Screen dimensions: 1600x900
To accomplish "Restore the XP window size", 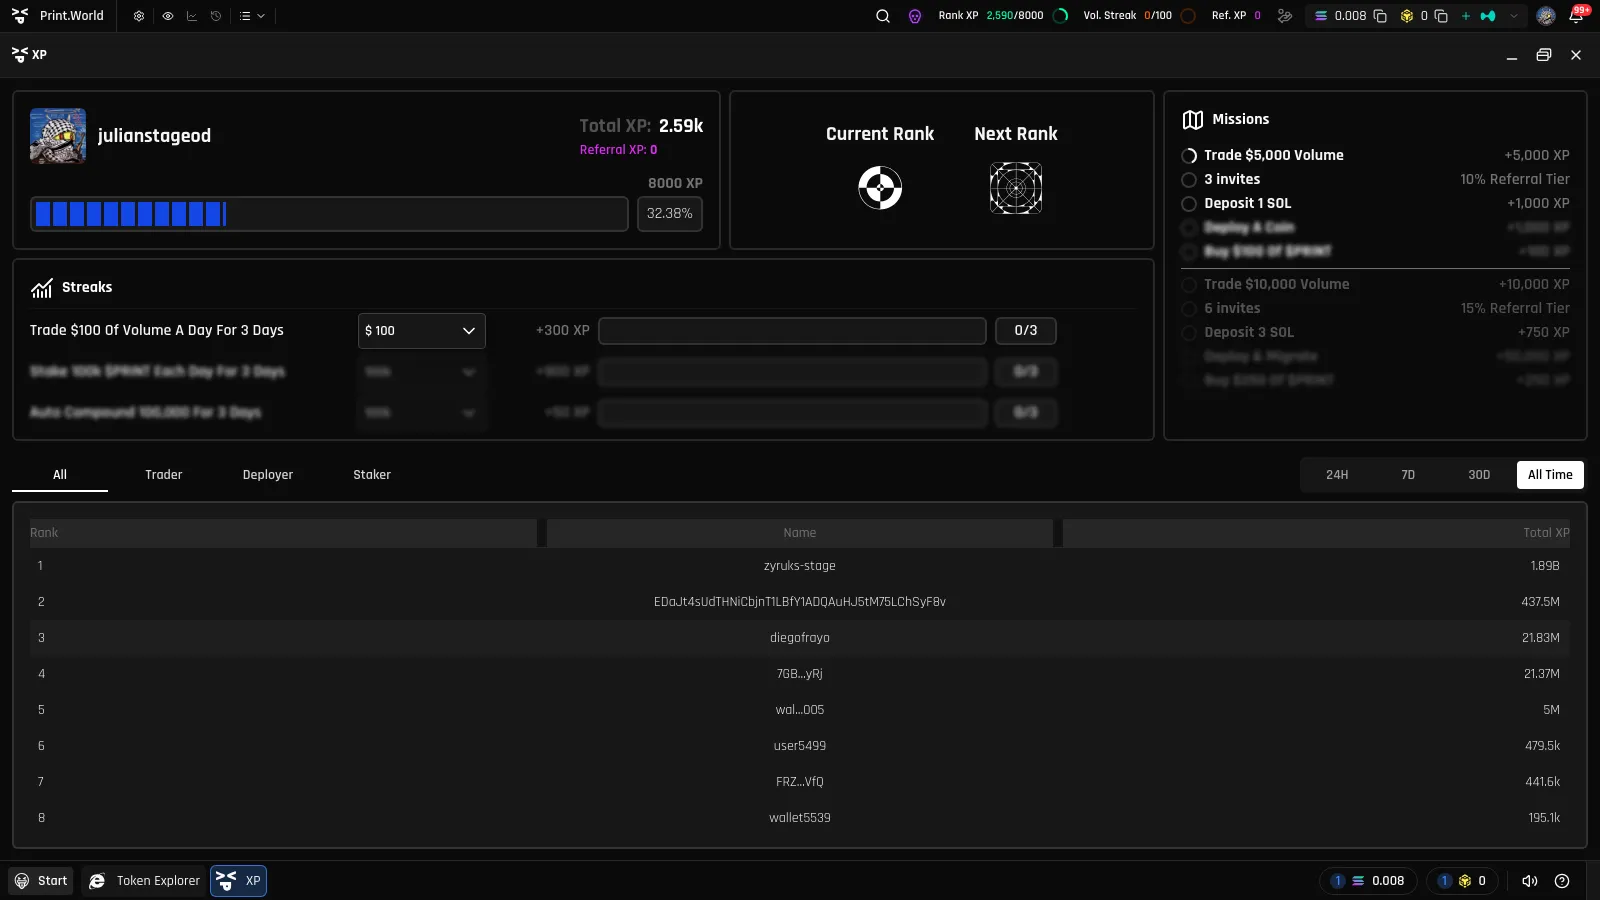I will [x=1544, y=55].
